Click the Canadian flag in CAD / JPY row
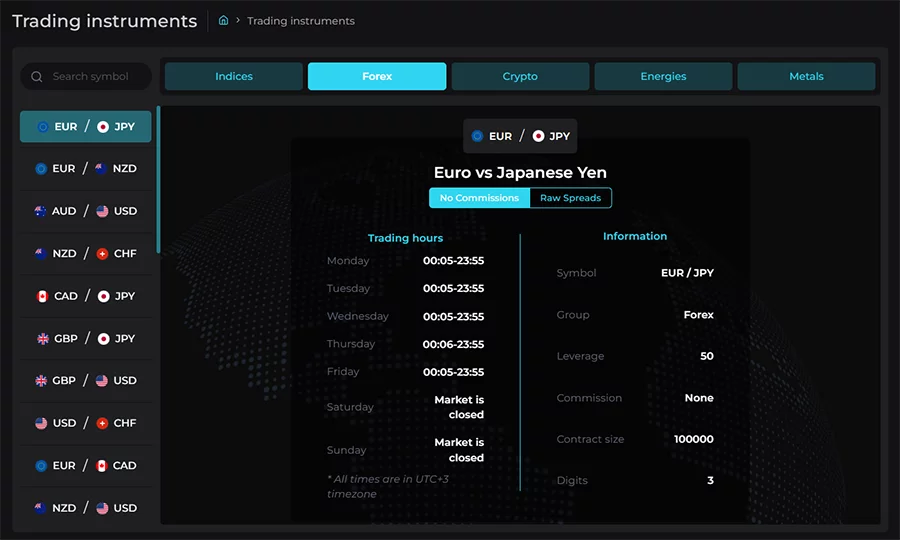Viewport: 900px width, 540px height. click(x=42, y=296)
